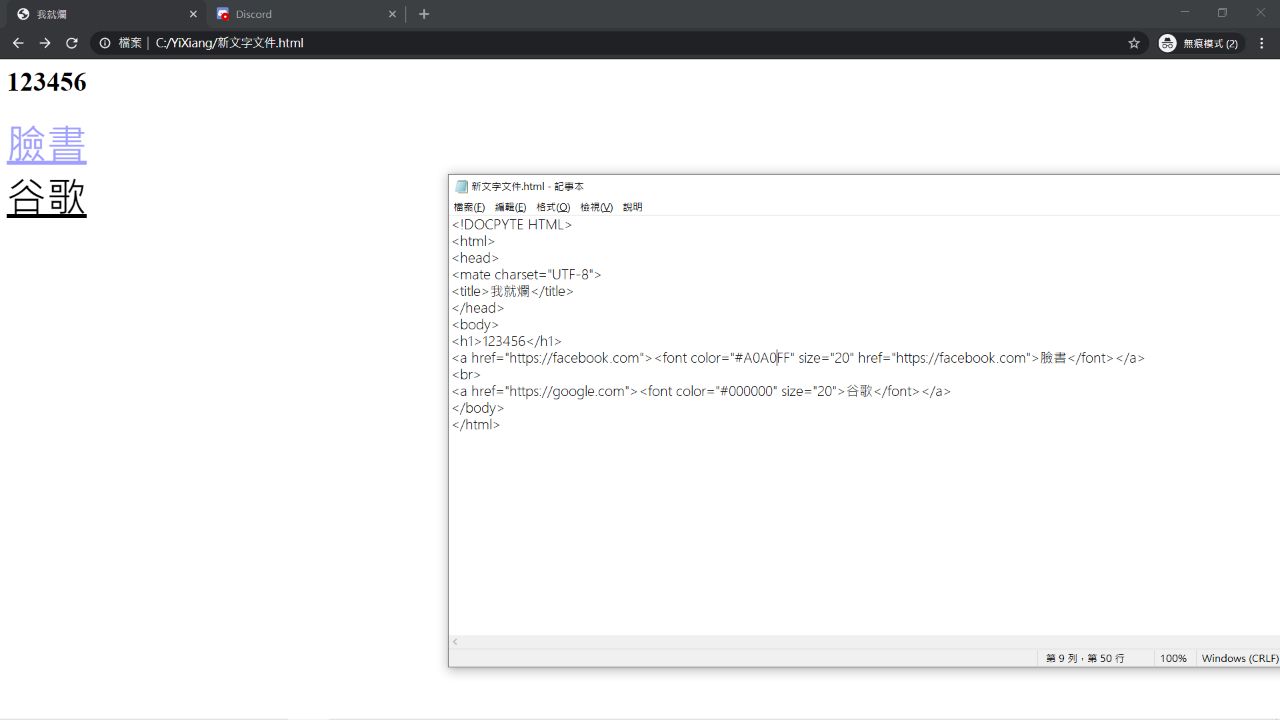The width and height of the screenshot is (1280, 720).
Task: Open the 編輯 (Edit) menu in Notepad
Action: (510, 207)
